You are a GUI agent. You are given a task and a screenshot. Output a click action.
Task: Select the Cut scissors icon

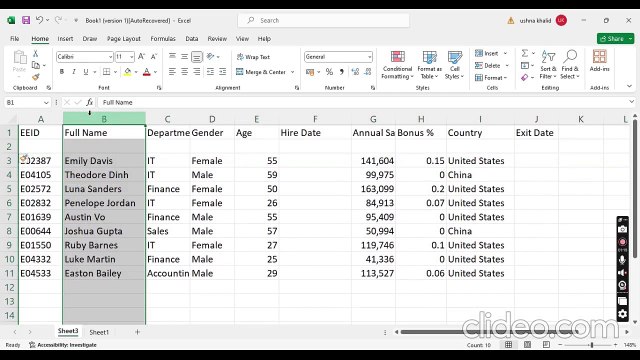pyautogui.click(x=36, y=53)
